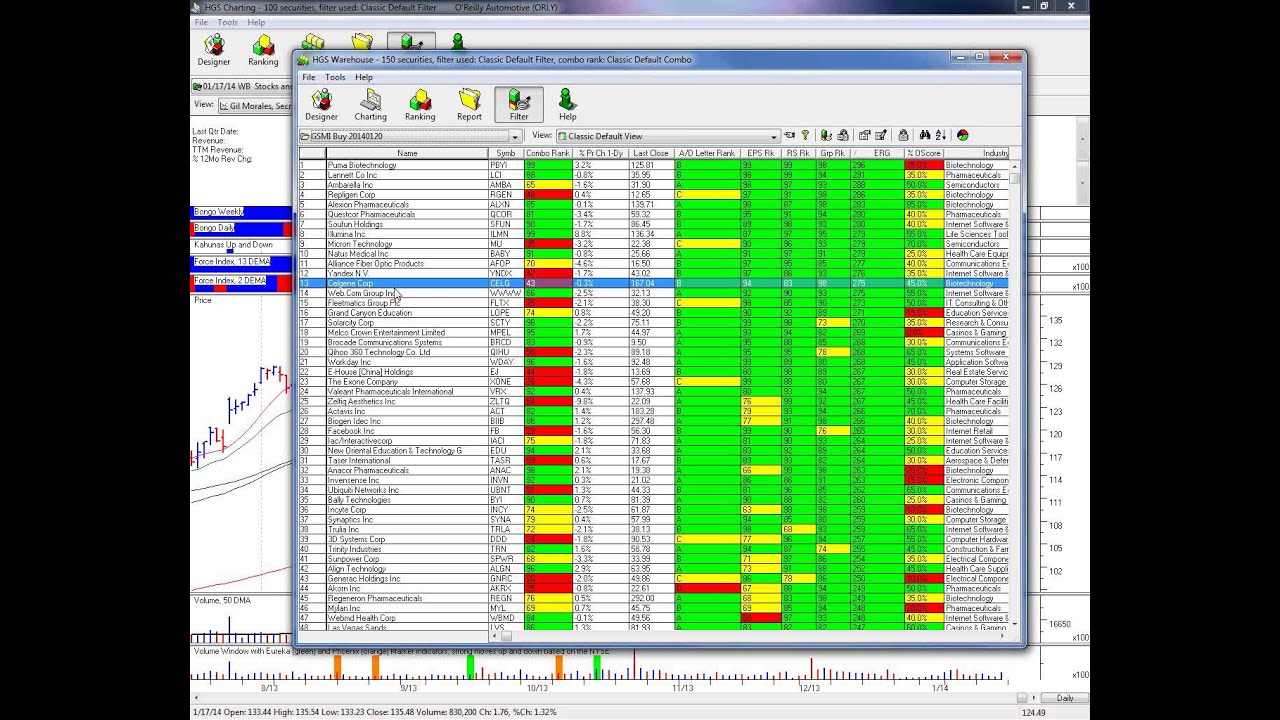Click the SCTY symbol cell
Image resolution: width=1280 pixels, height=720 pixels.
point(506,323)
